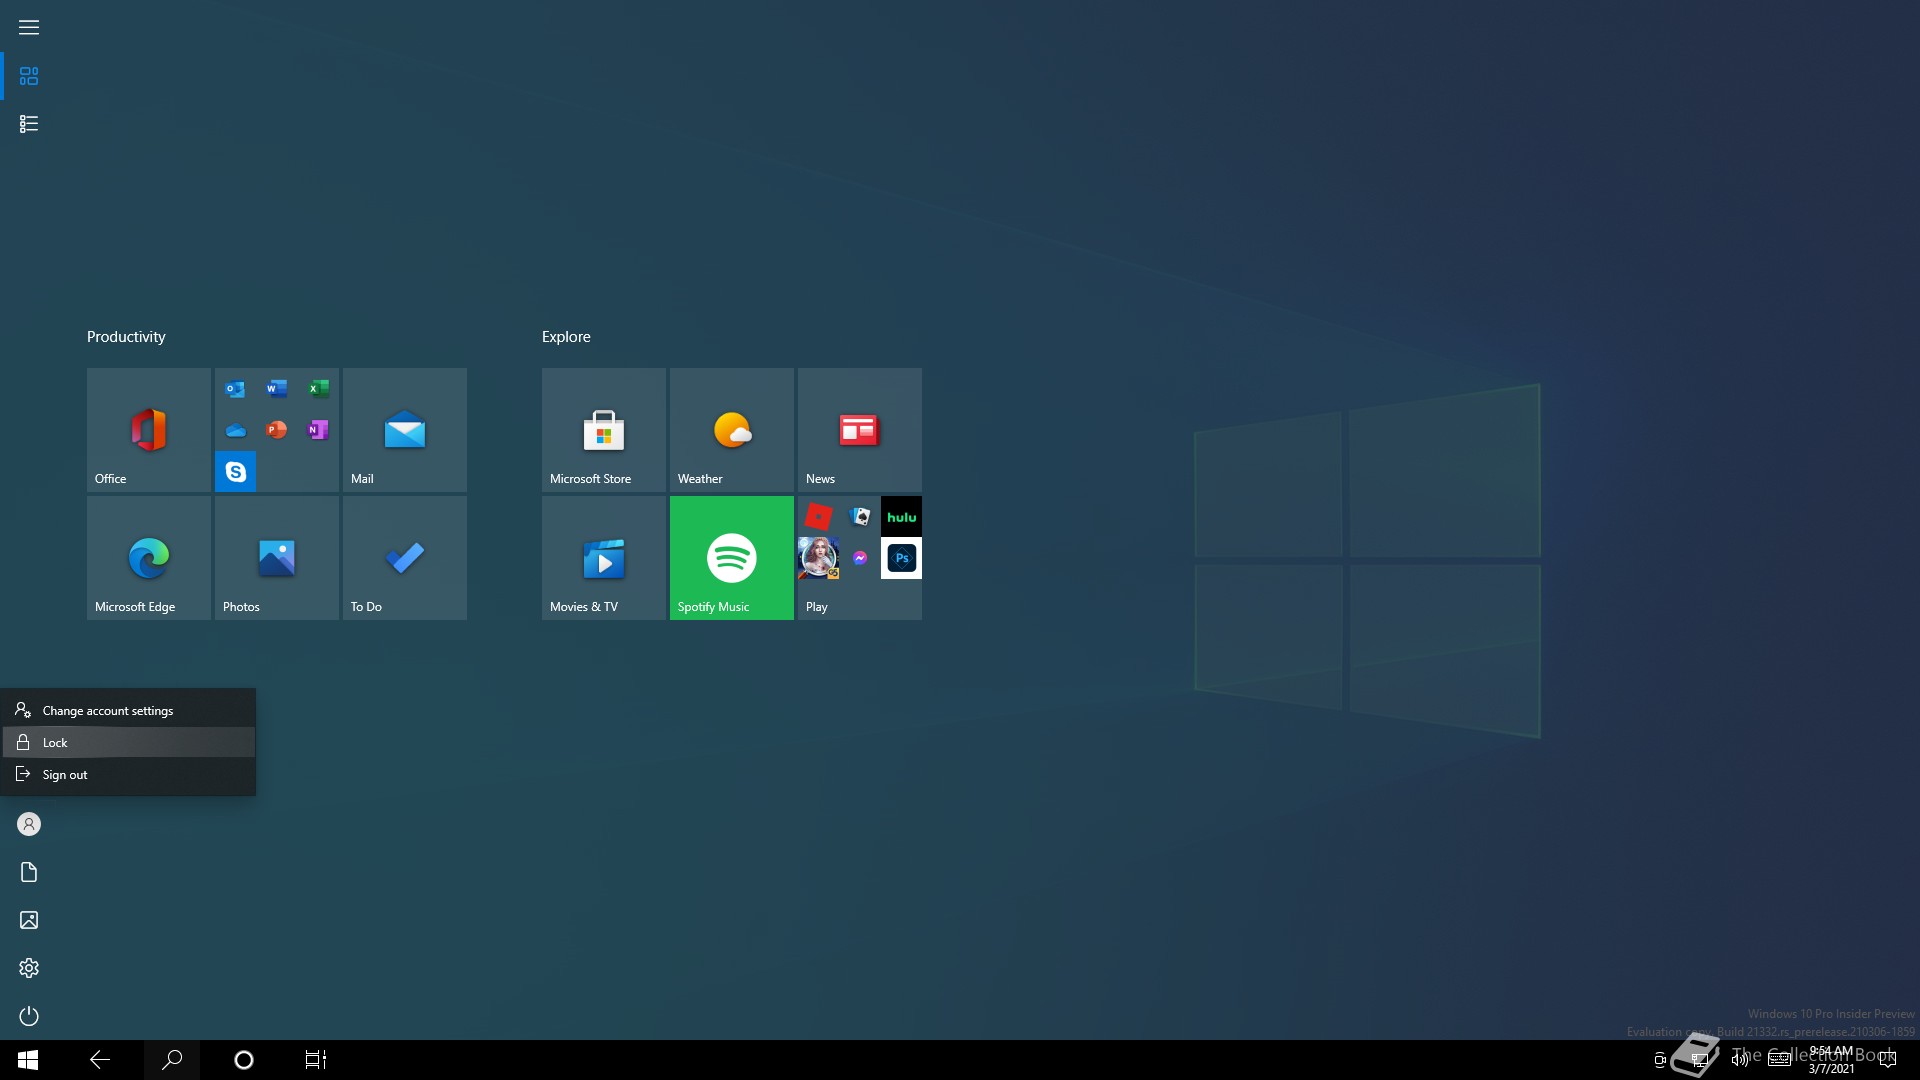Screen dimensions: 1920x1080
Task: Open the Power options menu
Action: 29,1016
